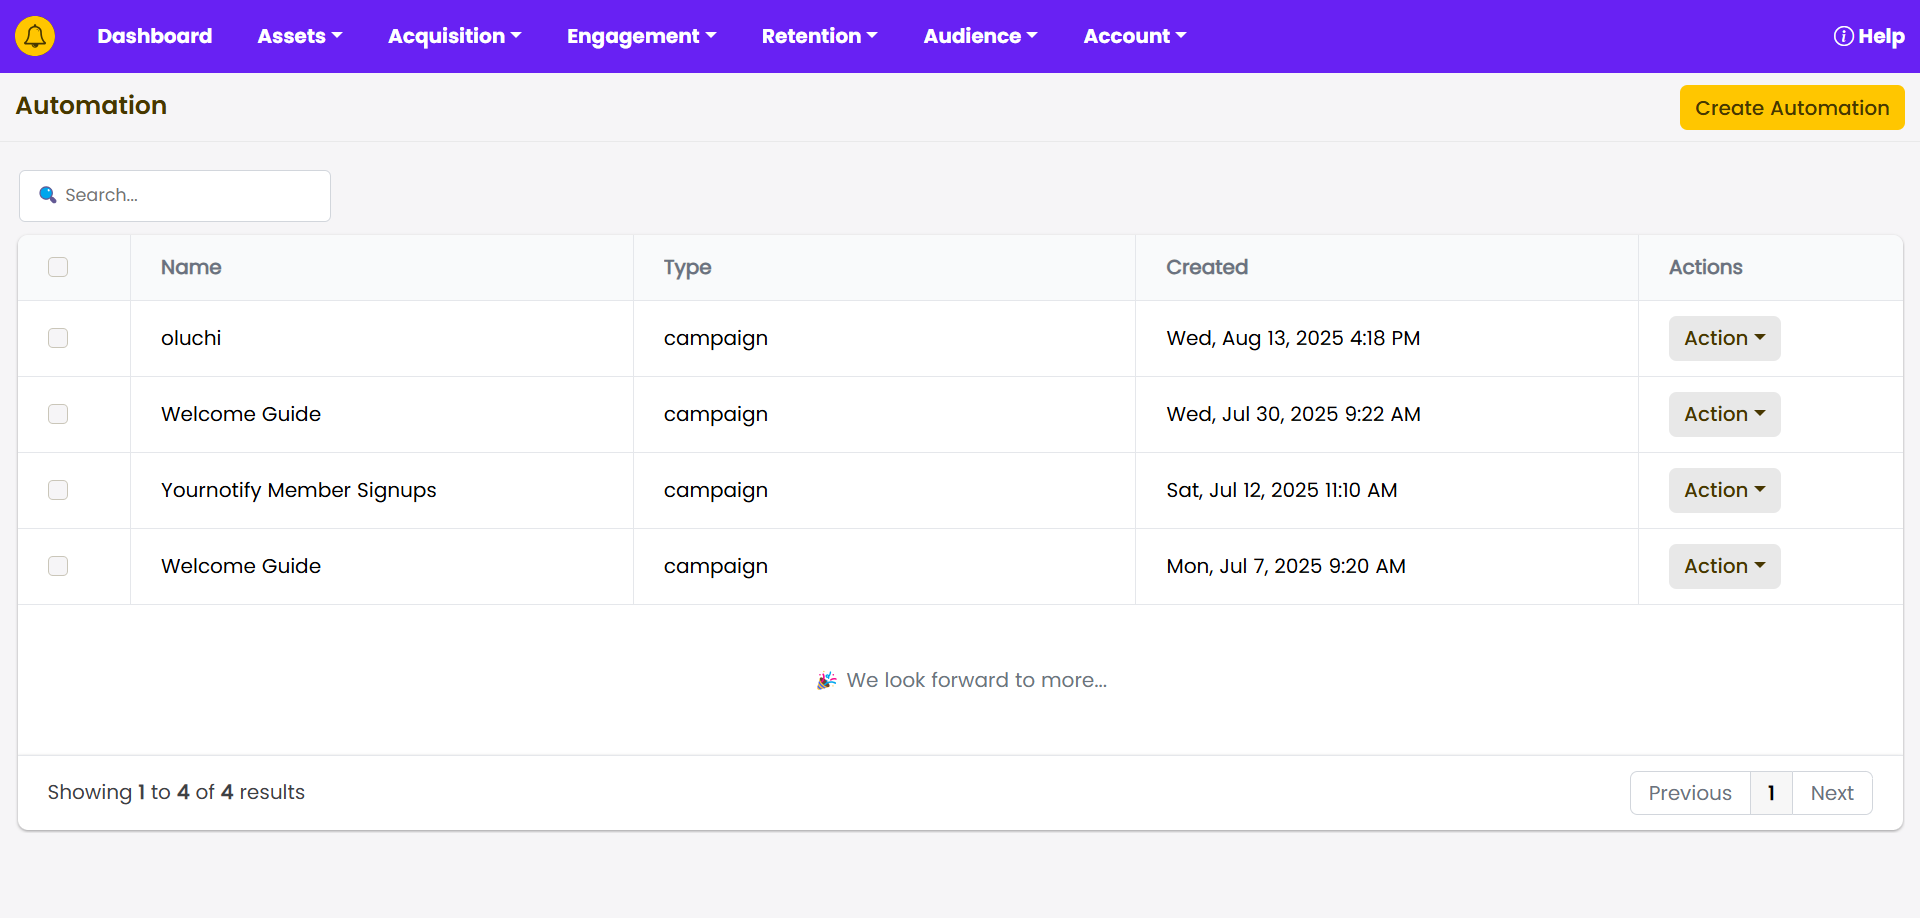The height and width of the screenshot is (918, 1920).
Task: Tick the checkbox for Jul 7 Welcome Guide
Action: (x=58, y=566)
